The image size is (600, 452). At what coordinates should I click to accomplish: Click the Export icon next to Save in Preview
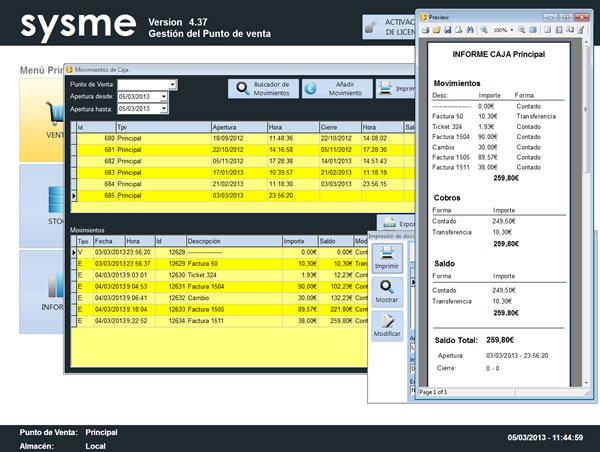(x=459, y=30)
